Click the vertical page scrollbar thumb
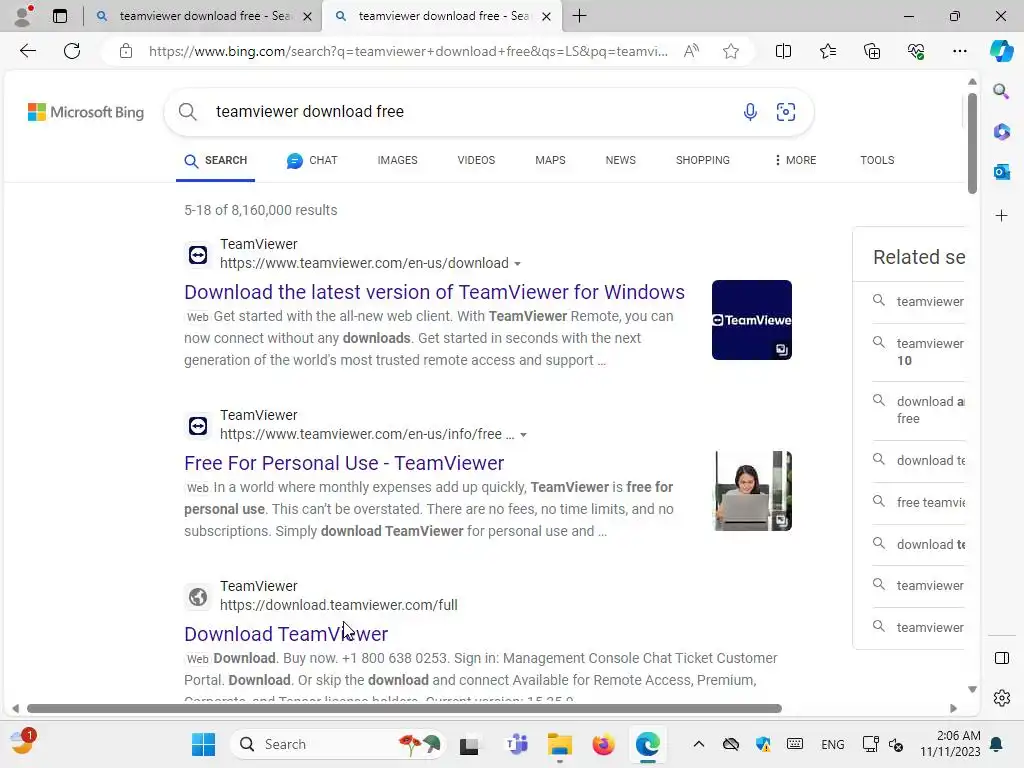Image resolution: width=1024 pixels, height=768 pixels. click(x=972, y=143)
